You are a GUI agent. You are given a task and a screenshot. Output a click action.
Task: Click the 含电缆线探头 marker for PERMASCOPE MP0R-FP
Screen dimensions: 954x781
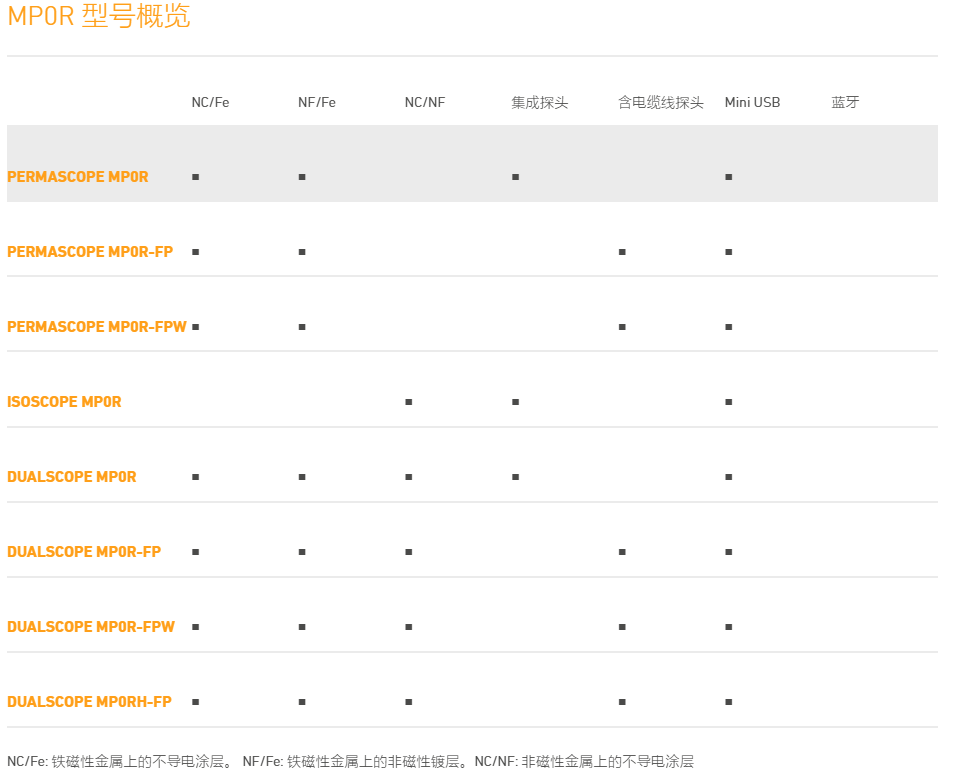tap(621, 252)
